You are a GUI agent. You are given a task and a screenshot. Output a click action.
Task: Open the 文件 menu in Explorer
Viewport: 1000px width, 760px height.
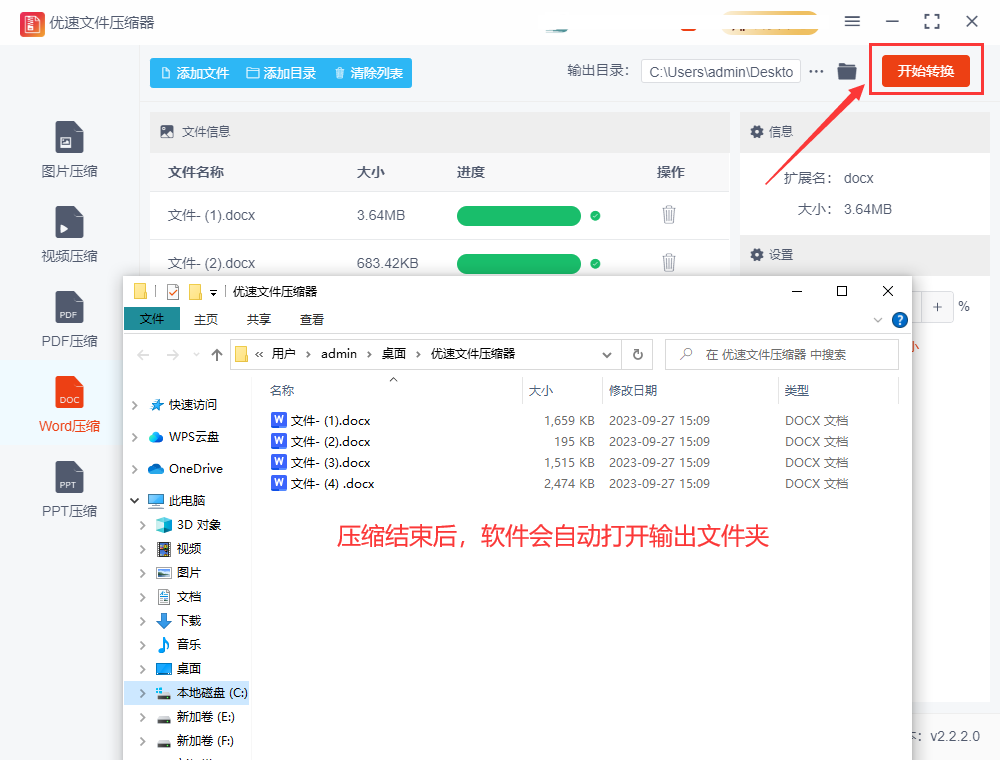tap(152, 319)
